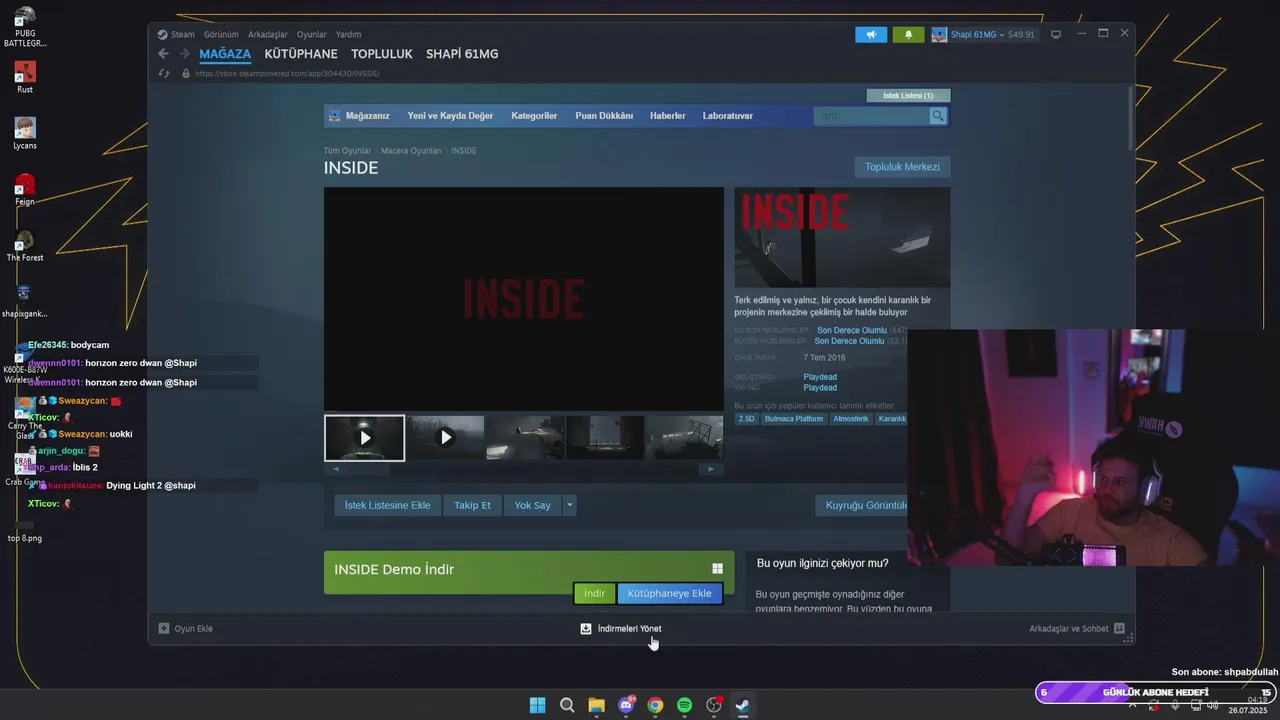
Task: Reload the Steam store page
Action: pyautogui.click(x=164, y=73)
